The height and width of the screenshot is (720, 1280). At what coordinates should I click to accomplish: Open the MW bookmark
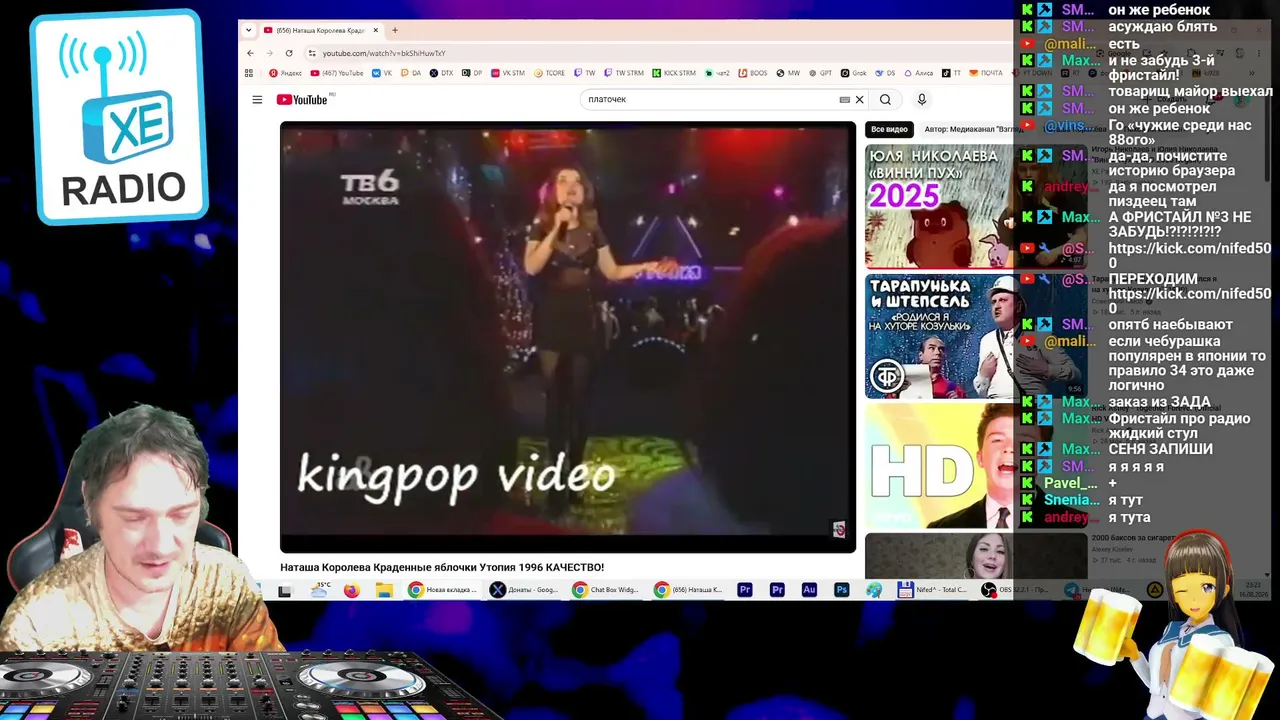point(789,73)
